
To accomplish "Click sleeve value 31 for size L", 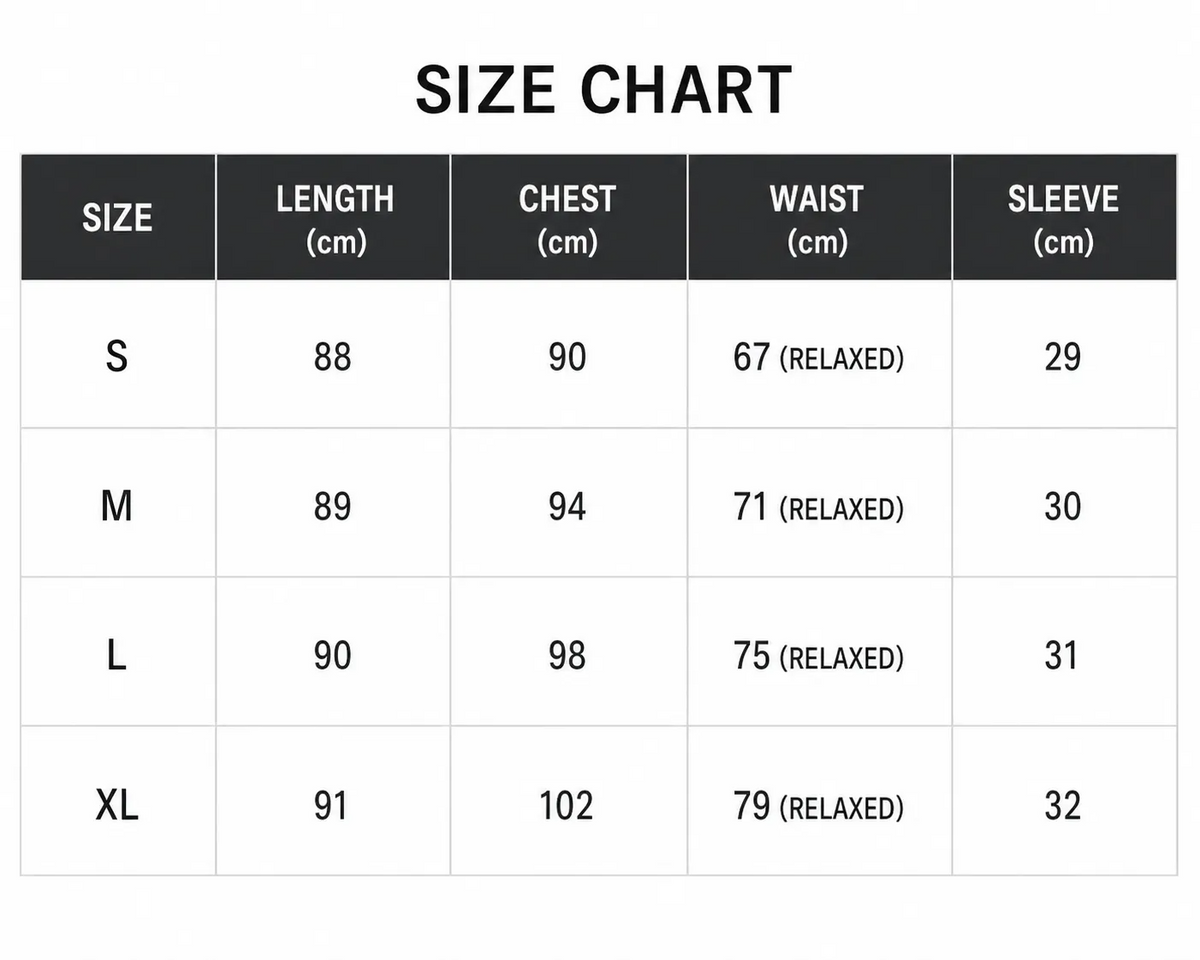I will pos(1061,656).
